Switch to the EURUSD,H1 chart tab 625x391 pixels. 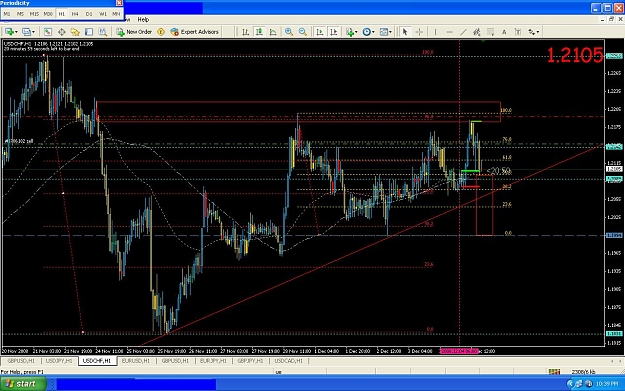(x=136, y=361)
